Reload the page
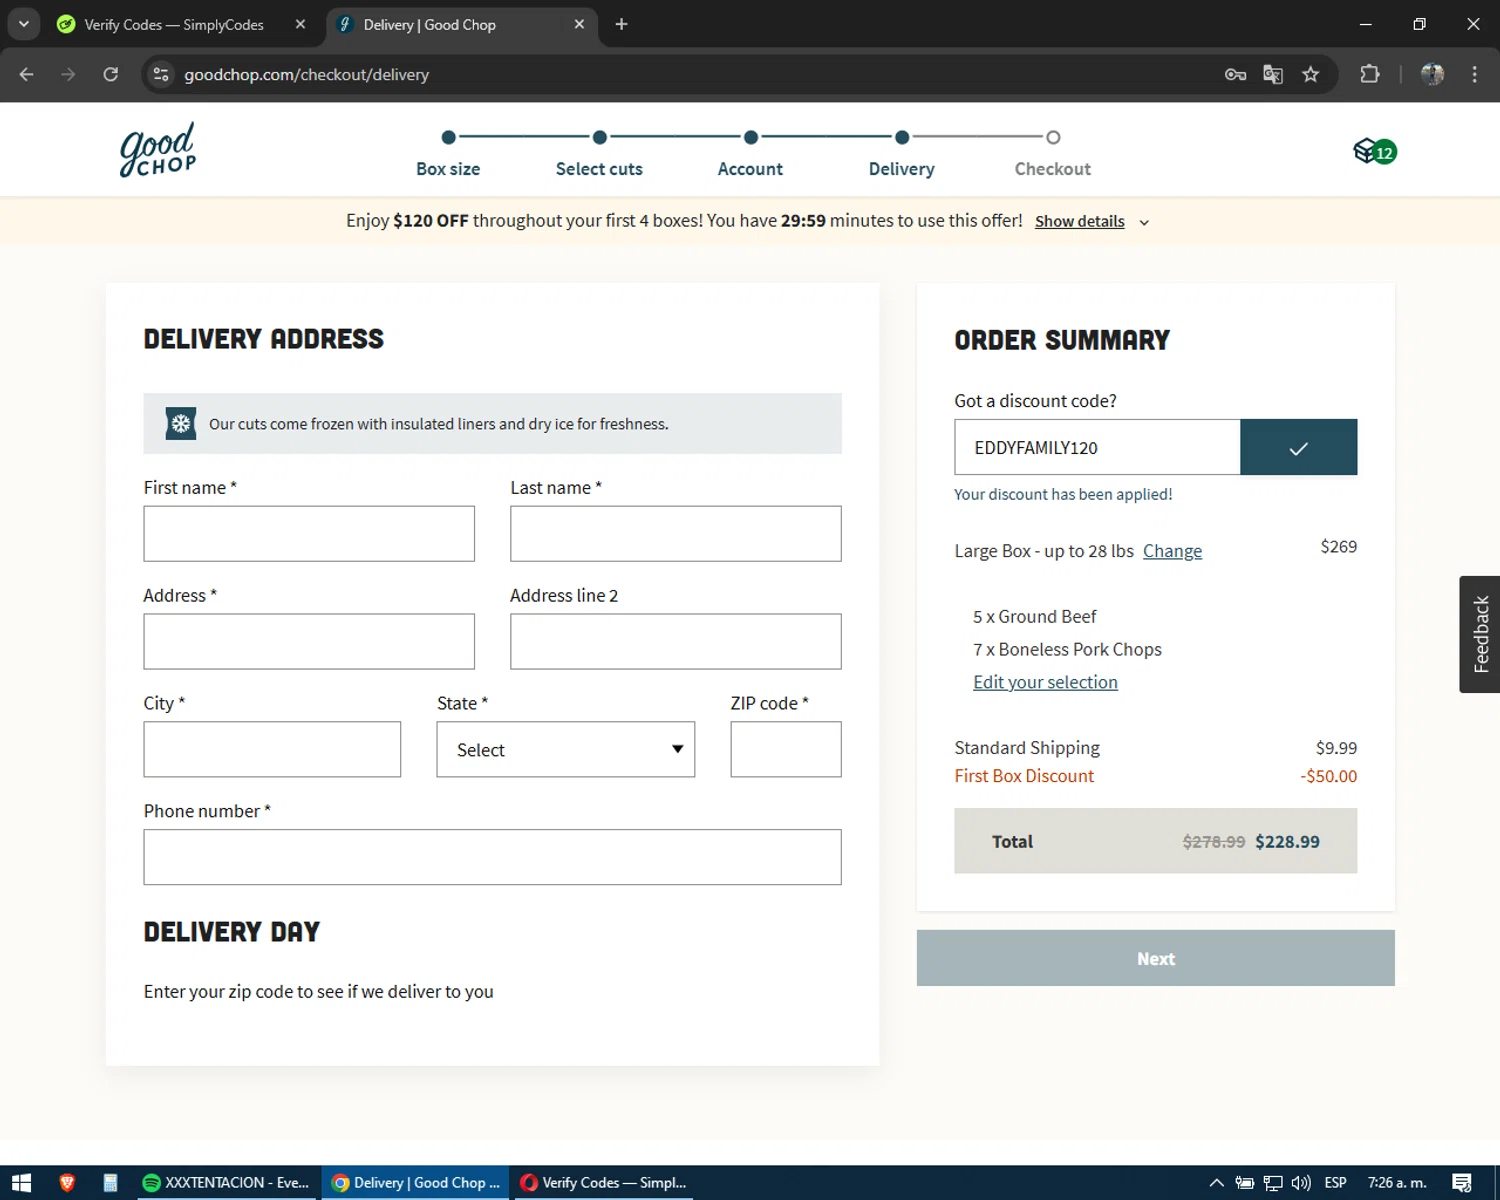The height and width of the screenshot is (1200, 1500). [x=111, y=74]
